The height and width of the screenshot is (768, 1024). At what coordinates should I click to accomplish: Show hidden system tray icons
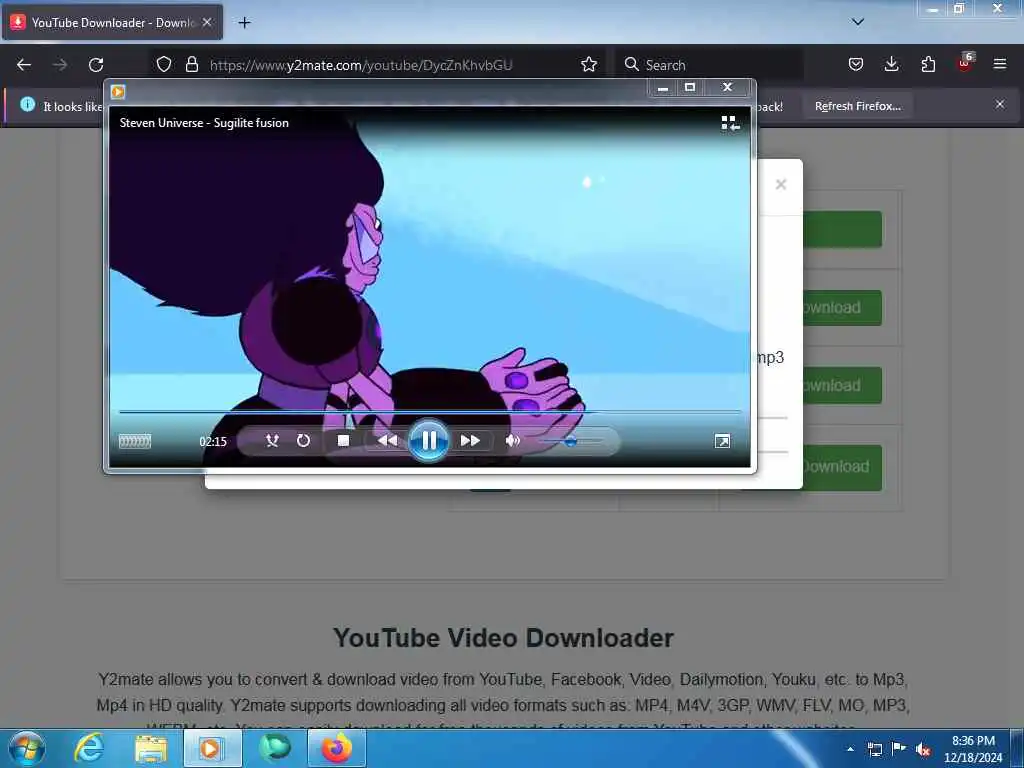pos(850,749)
